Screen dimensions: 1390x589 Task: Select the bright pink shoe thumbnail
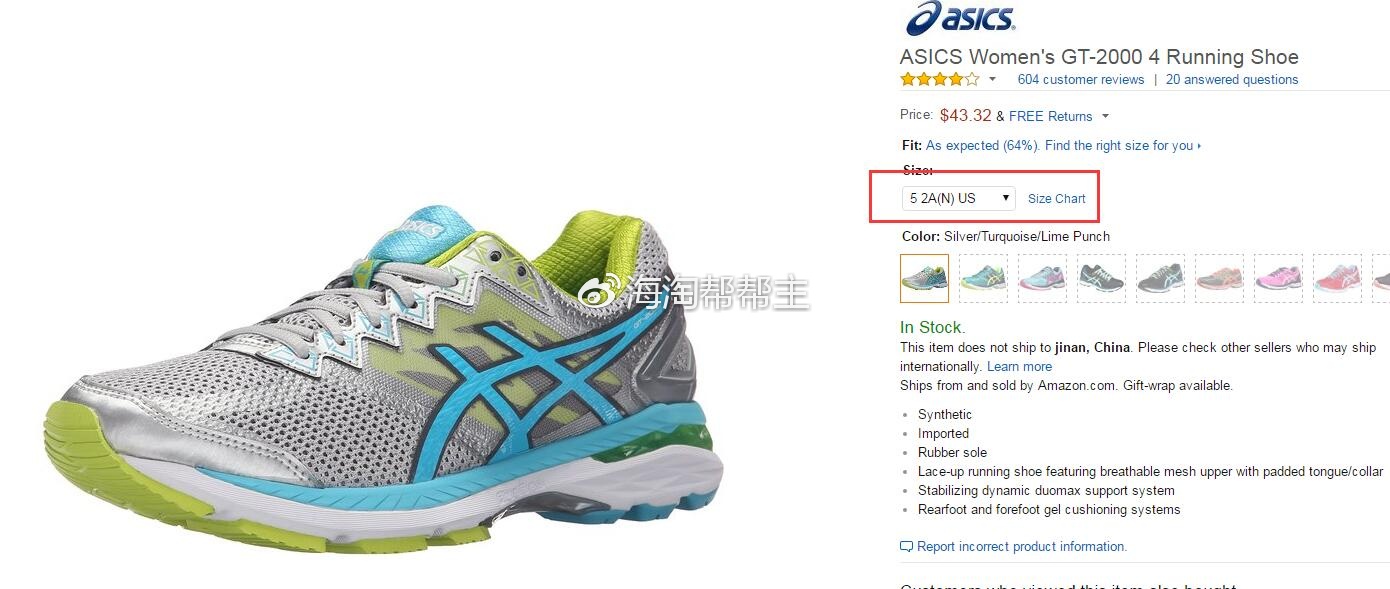pyautogui.click(x=1278, y=278)
